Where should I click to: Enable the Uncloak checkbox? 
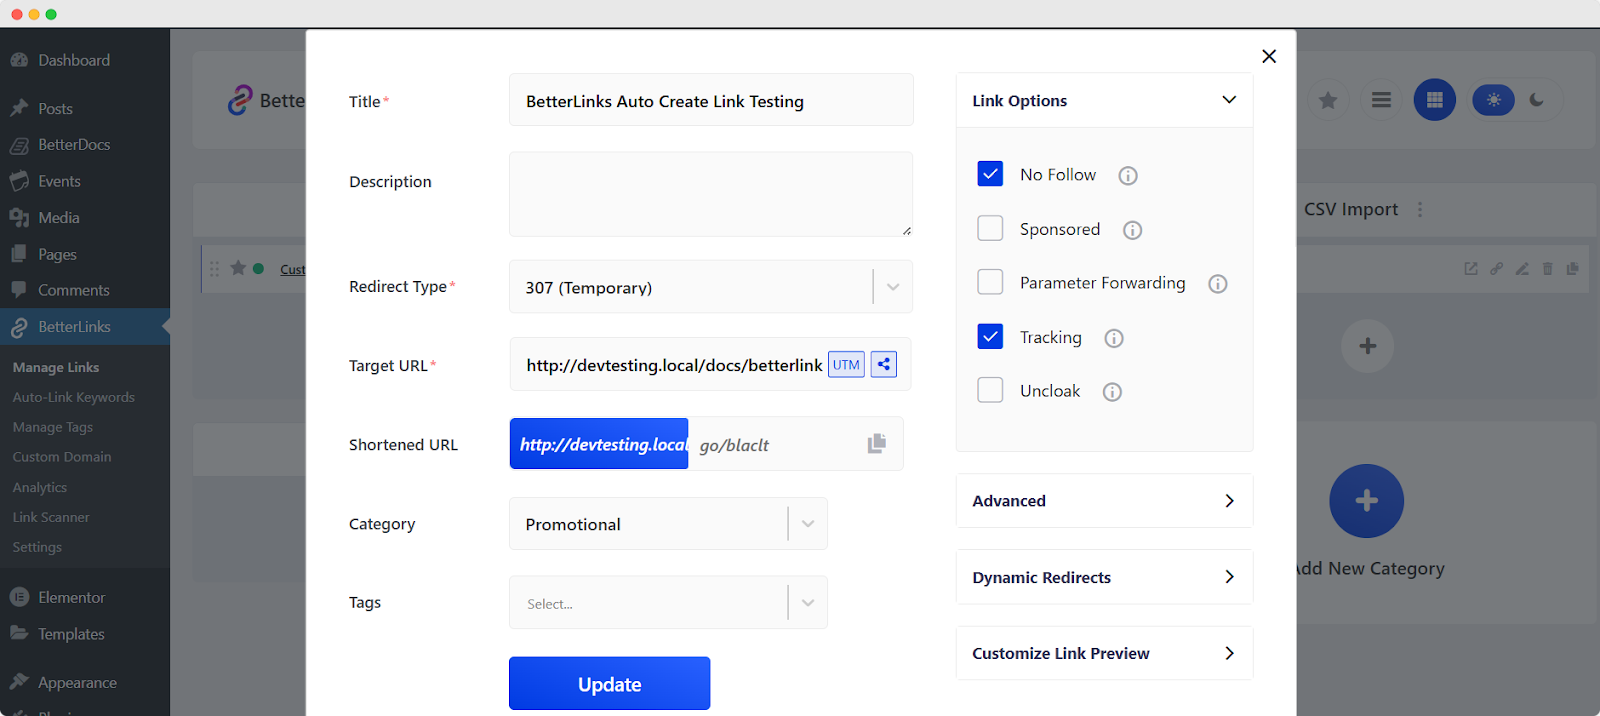(990, 390)
